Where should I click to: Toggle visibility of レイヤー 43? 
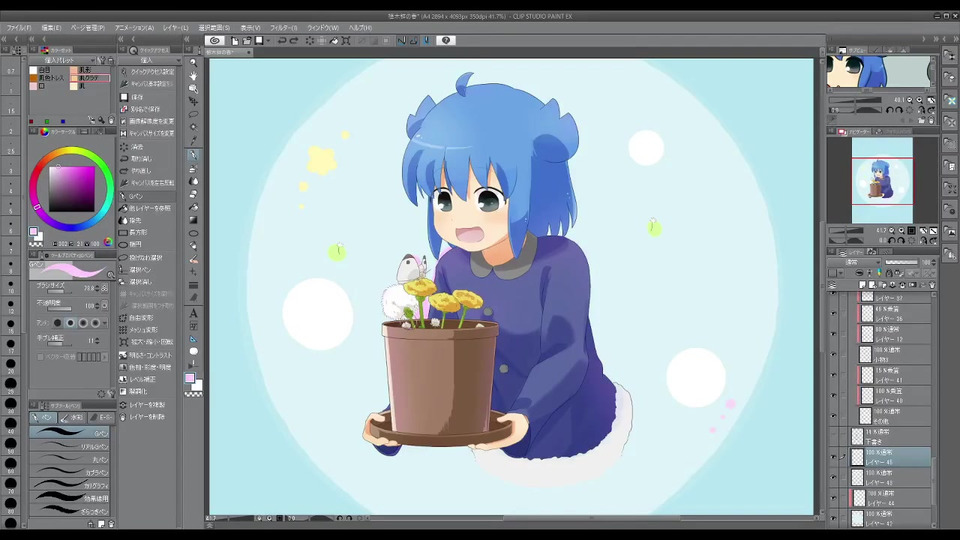833,477
